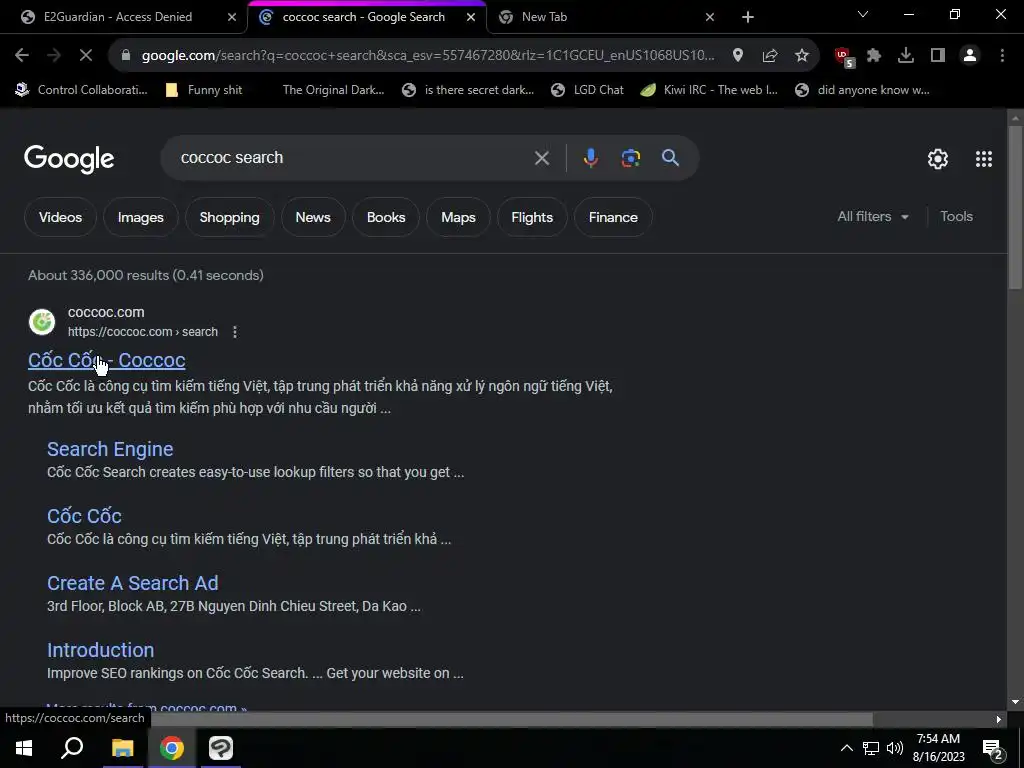The image size is (1024, 768).
Task: Open a new browser tab
Action: tap(748, 17)
